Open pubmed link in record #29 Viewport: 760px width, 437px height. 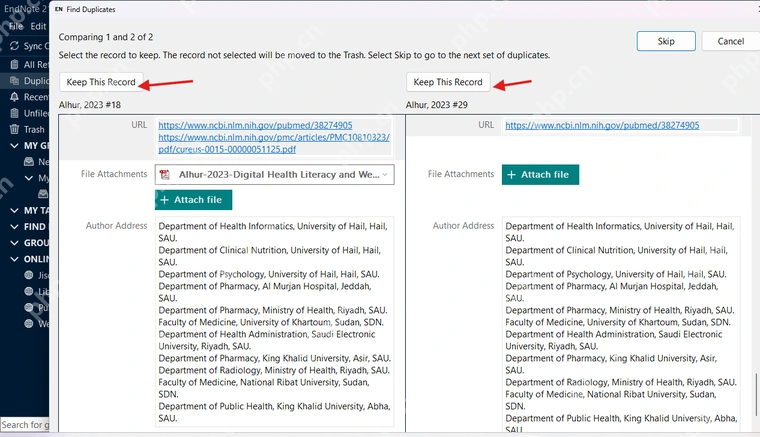point(602,125)
